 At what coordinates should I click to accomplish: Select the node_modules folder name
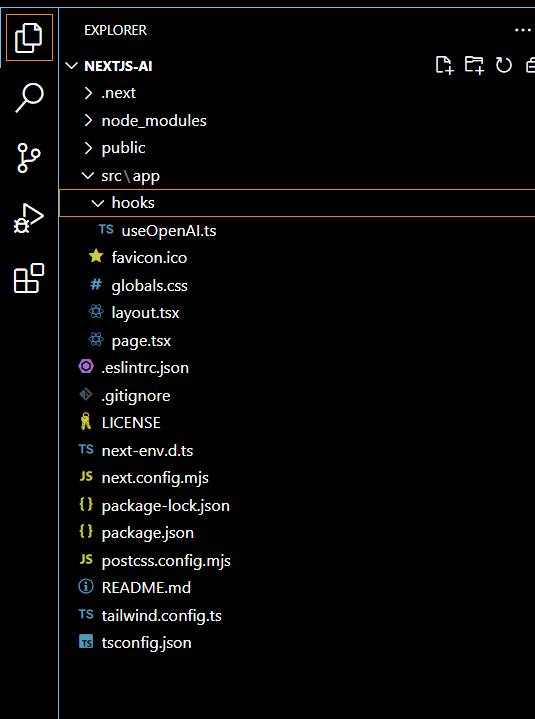click(154, 121)
